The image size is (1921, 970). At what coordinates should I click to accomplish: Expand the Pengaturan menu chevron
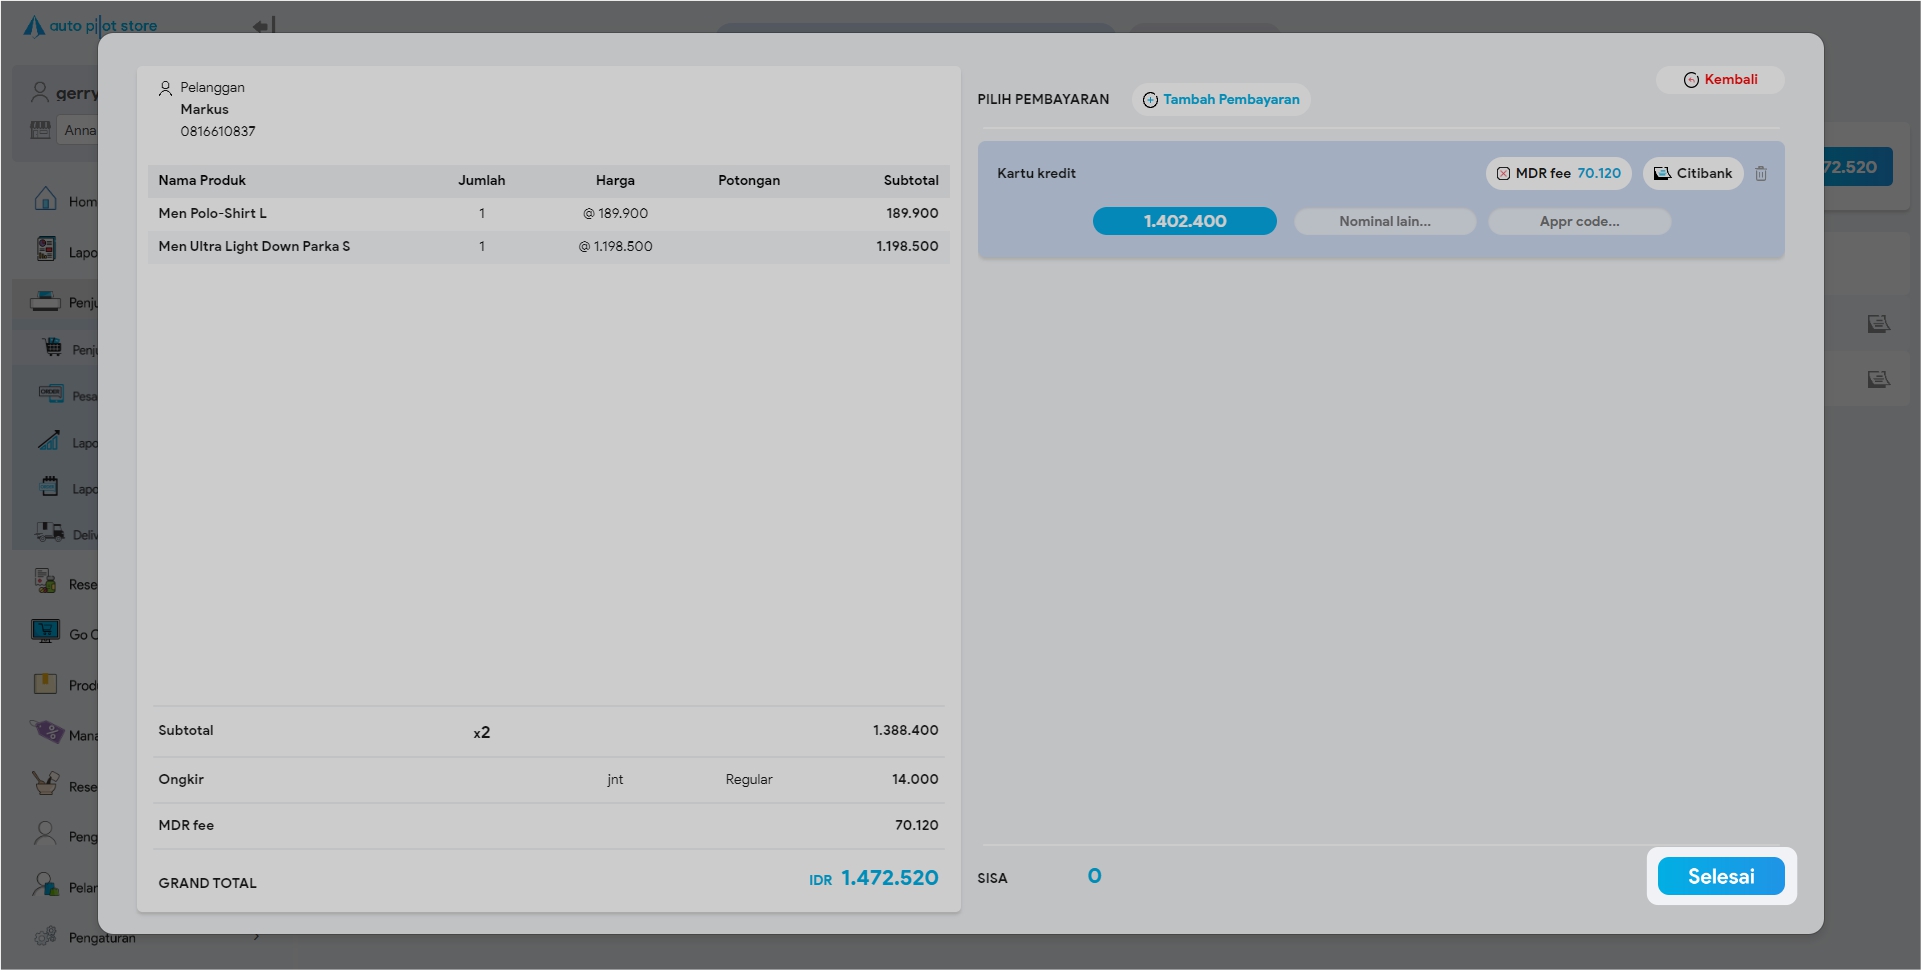(257, 938)
